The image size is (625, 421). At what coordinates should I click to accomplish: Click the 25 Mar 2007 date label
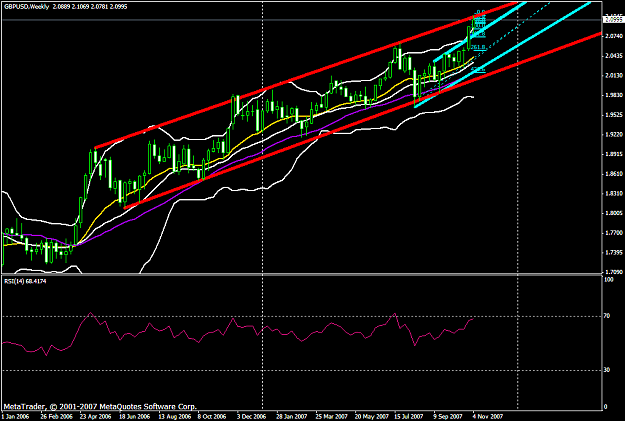coord(332,417)
